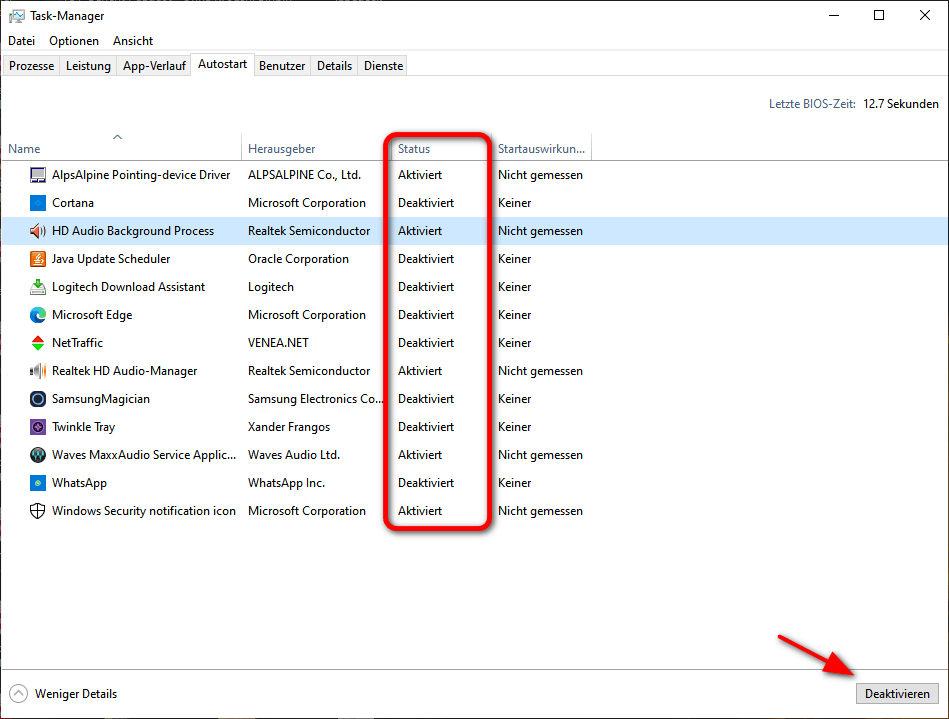
Task: Select the Waves MaxxAudio Service icon
Action: click(38, 454)
